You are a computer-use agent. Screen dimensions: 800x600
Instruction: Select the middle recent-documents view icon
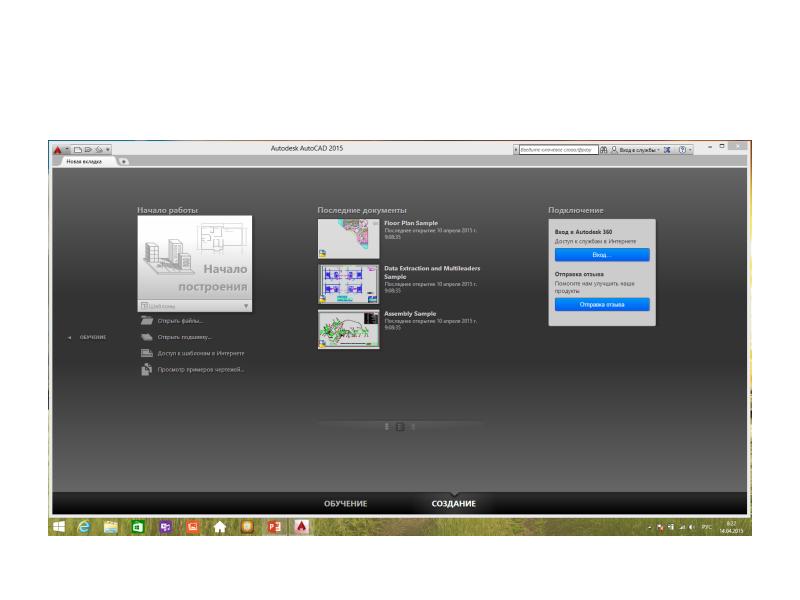pos(401,427)
